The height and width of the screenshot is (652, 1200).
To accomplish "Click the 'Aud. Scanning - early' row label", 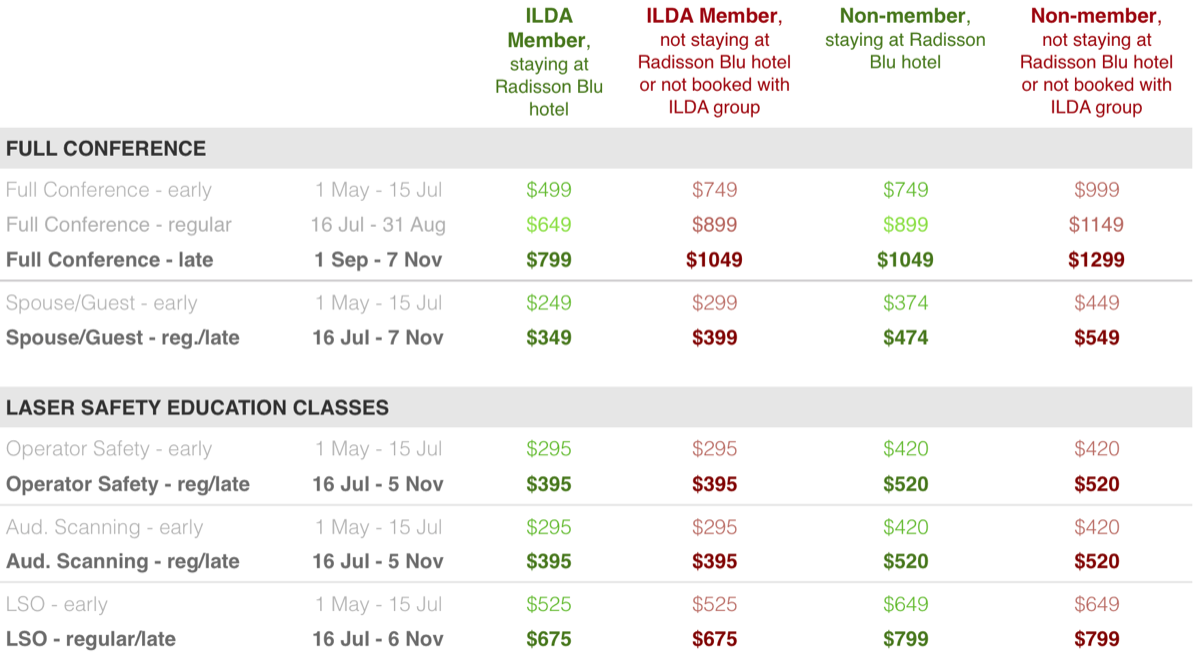I will pyautogui.click(x=104, y=527).
